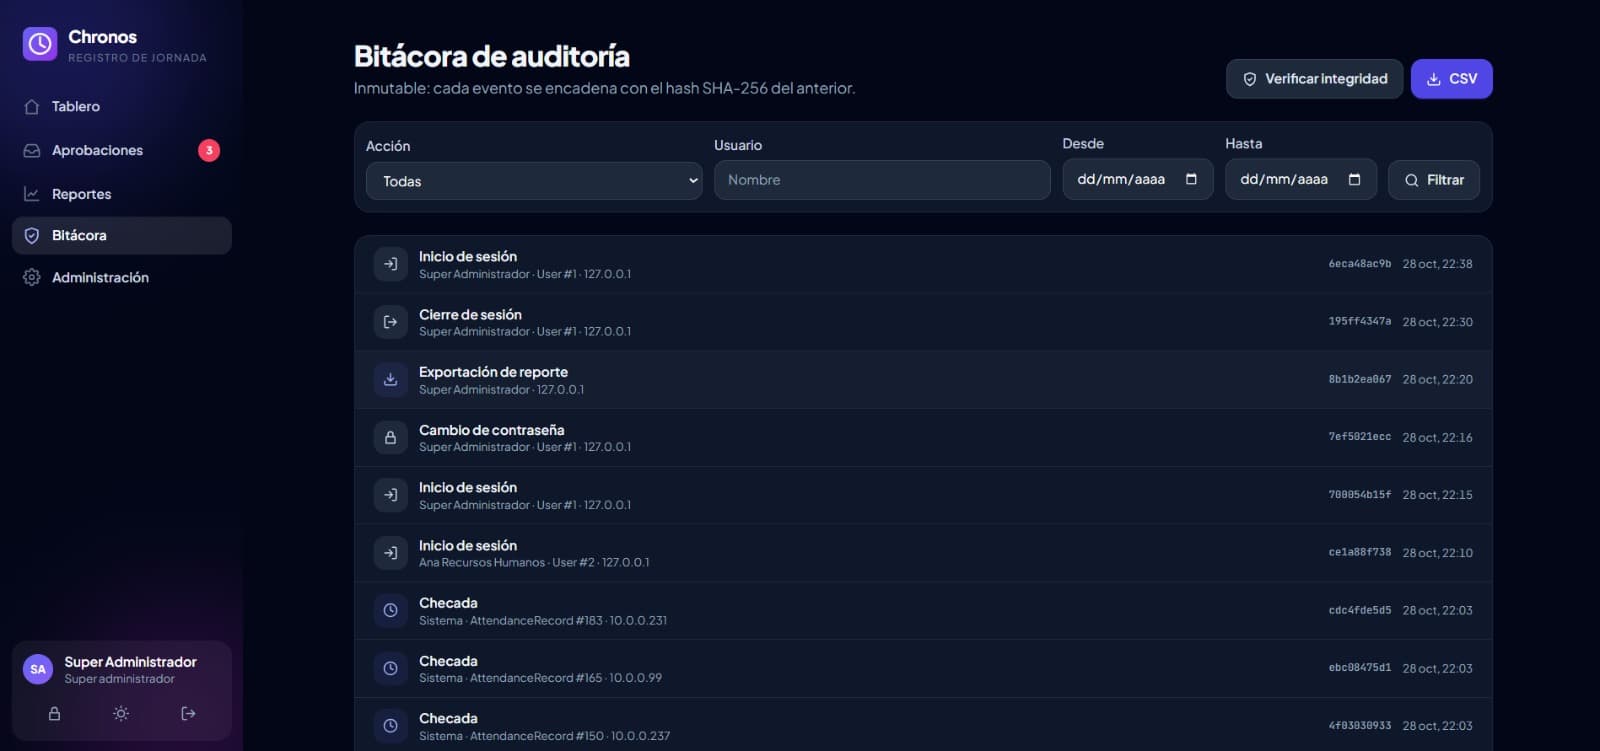Click the Bitácora shield icon
The width and height of the screenshot is (1600, 751).
[32, 236]
